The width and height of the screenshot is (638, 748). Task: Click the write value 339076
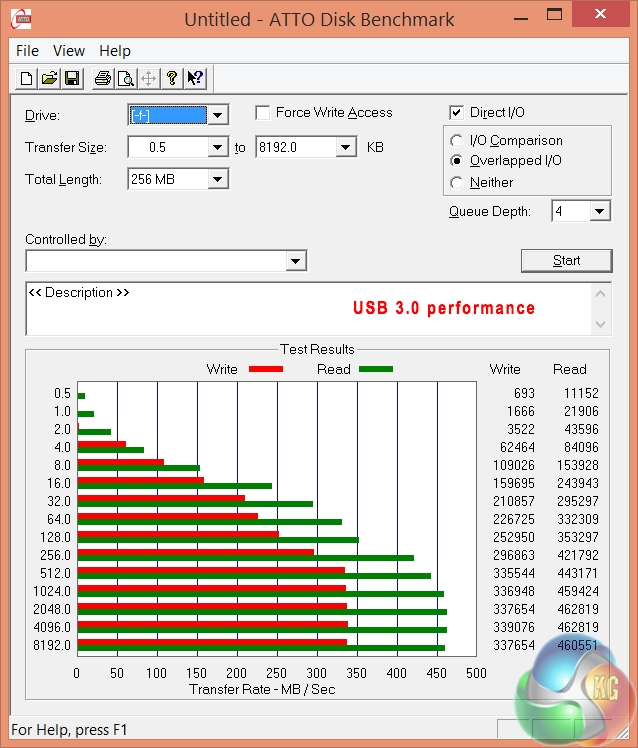514,627
